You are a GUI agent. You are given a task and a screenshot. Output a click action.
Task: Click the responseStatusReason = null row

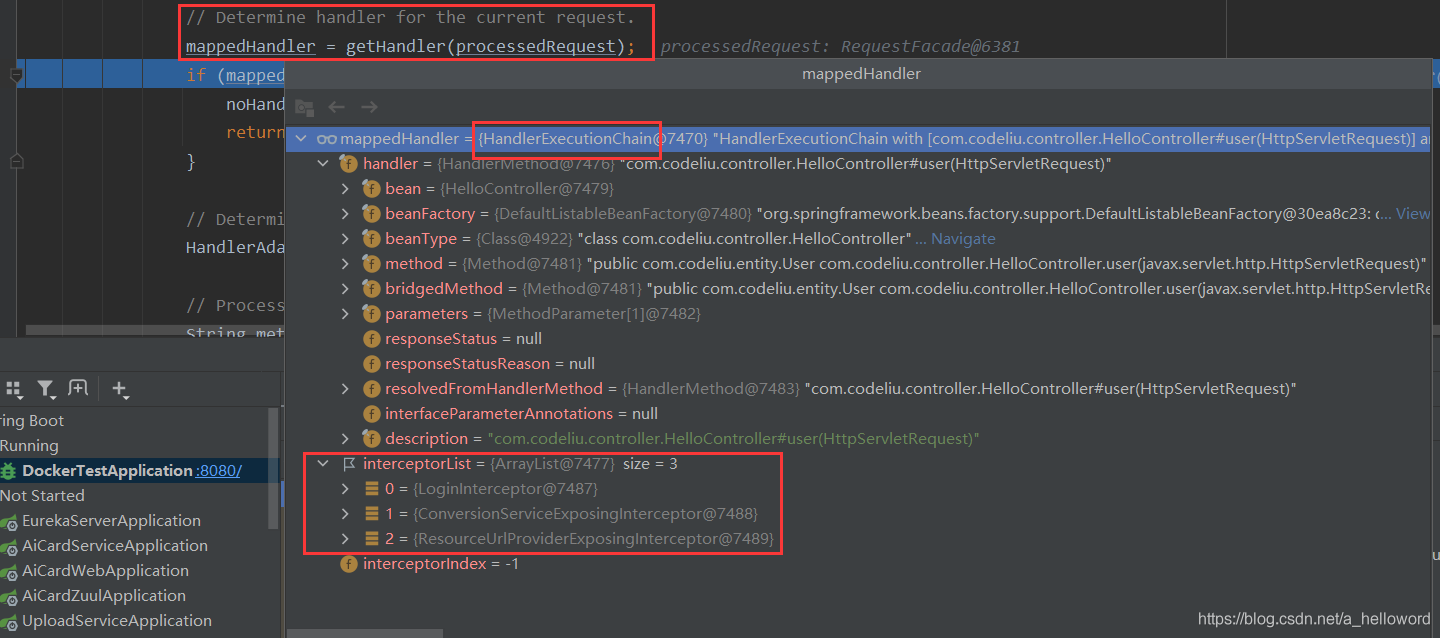(490, 364)
